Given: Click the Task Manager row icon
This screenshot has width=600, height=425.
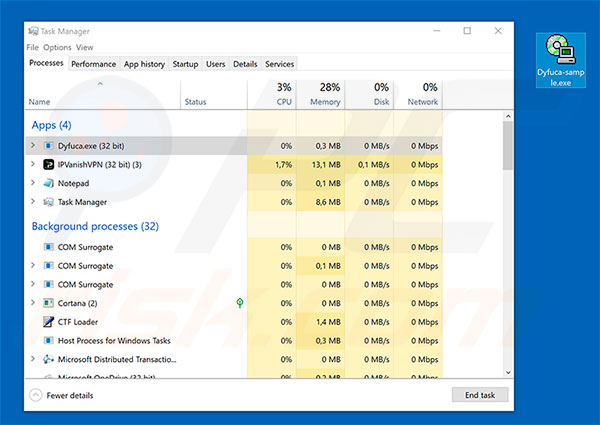Looking at the screenshot, I should tap(49, 202).
